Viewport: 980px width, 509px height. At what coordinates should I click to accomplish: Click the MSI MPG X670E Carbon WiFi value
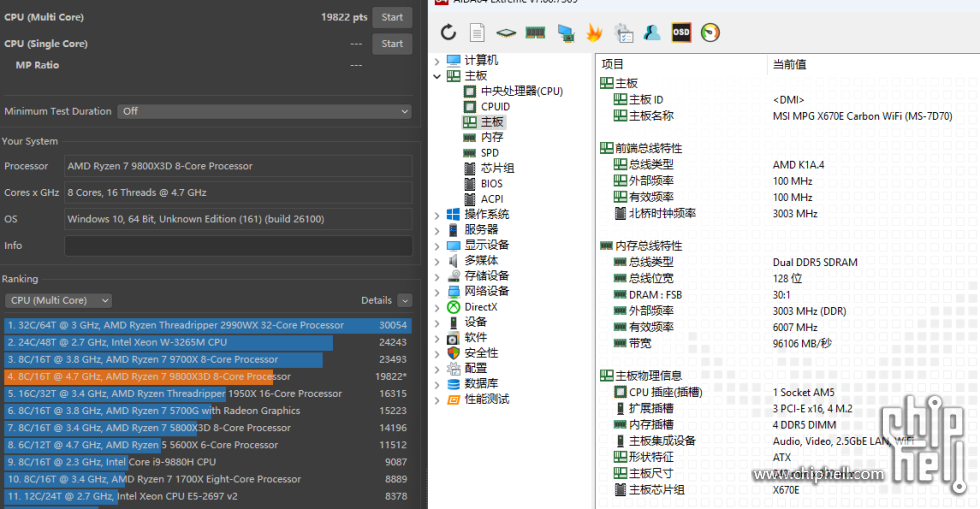click(862, 116)
